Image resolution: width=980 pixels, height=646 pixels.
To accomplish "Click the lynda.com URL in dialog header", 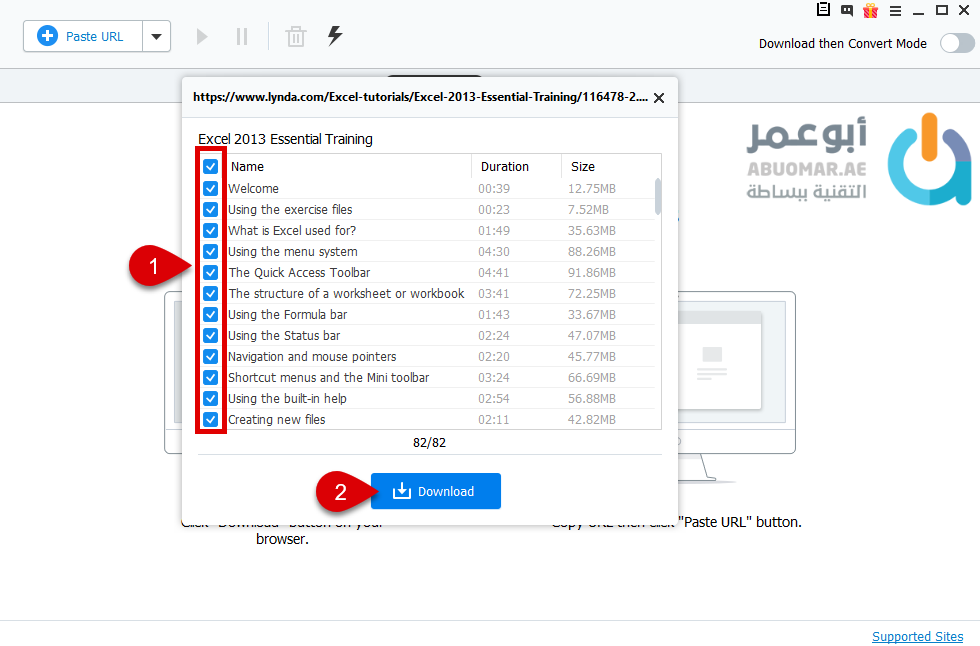I will point(420,97).
